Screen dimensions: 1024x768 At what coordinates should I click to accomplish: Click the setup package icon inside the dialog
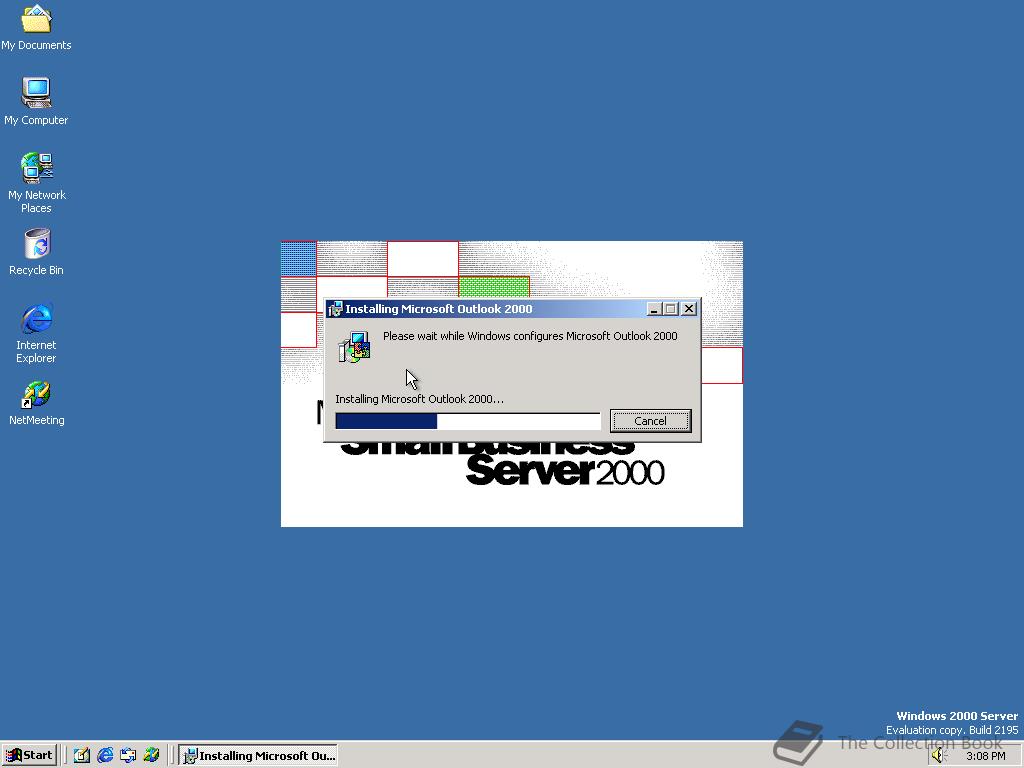(355, 347)
